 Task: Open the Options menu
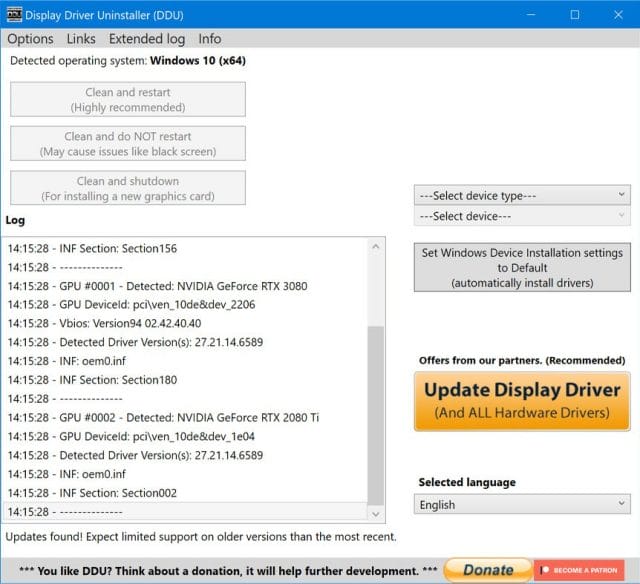[x=30, y=39]
